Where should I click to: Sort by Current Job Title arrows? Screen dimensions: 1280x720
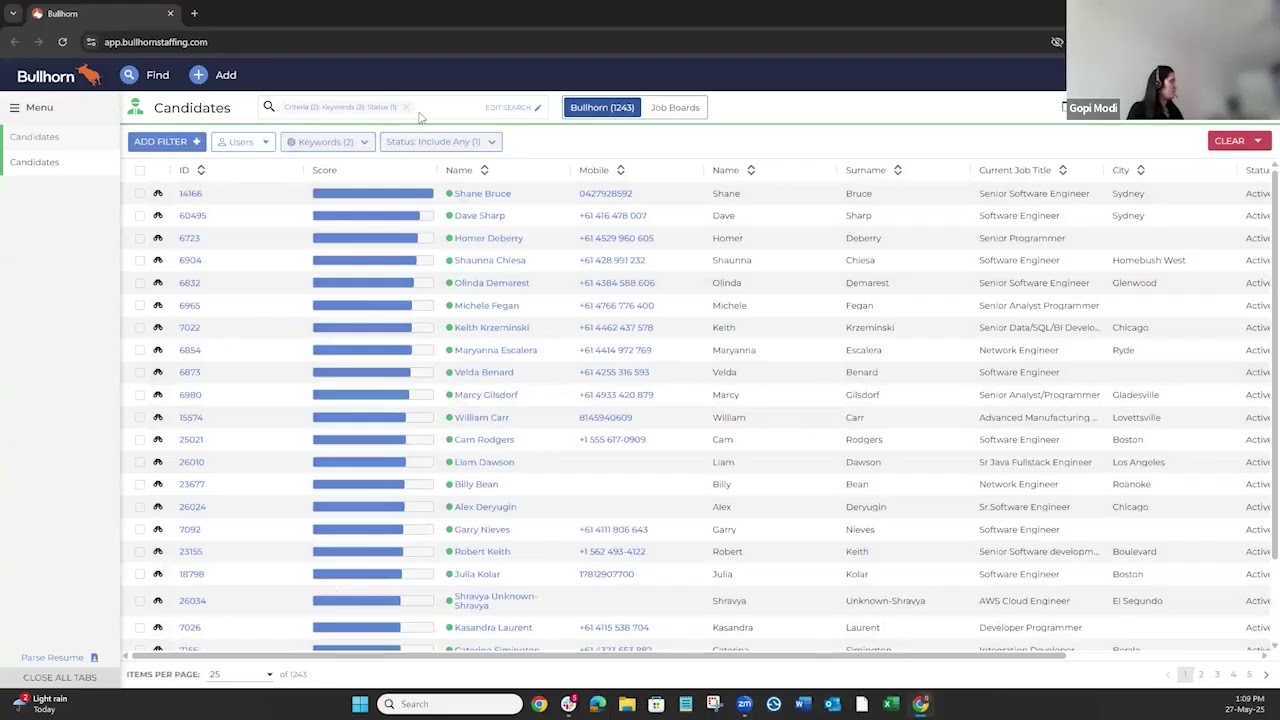1062,170
